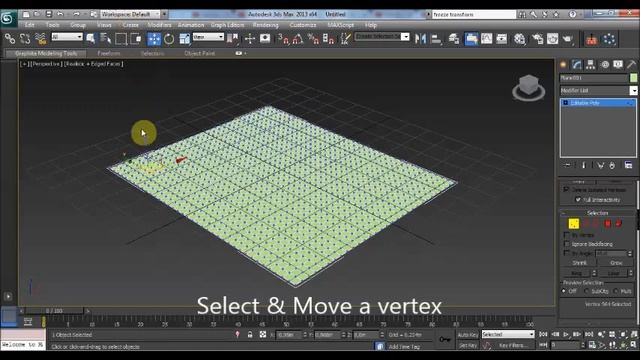This screenshot has width=640, height=360.
Task: Click the Bind to Space Warp tool
Action: tap(40, 39)
